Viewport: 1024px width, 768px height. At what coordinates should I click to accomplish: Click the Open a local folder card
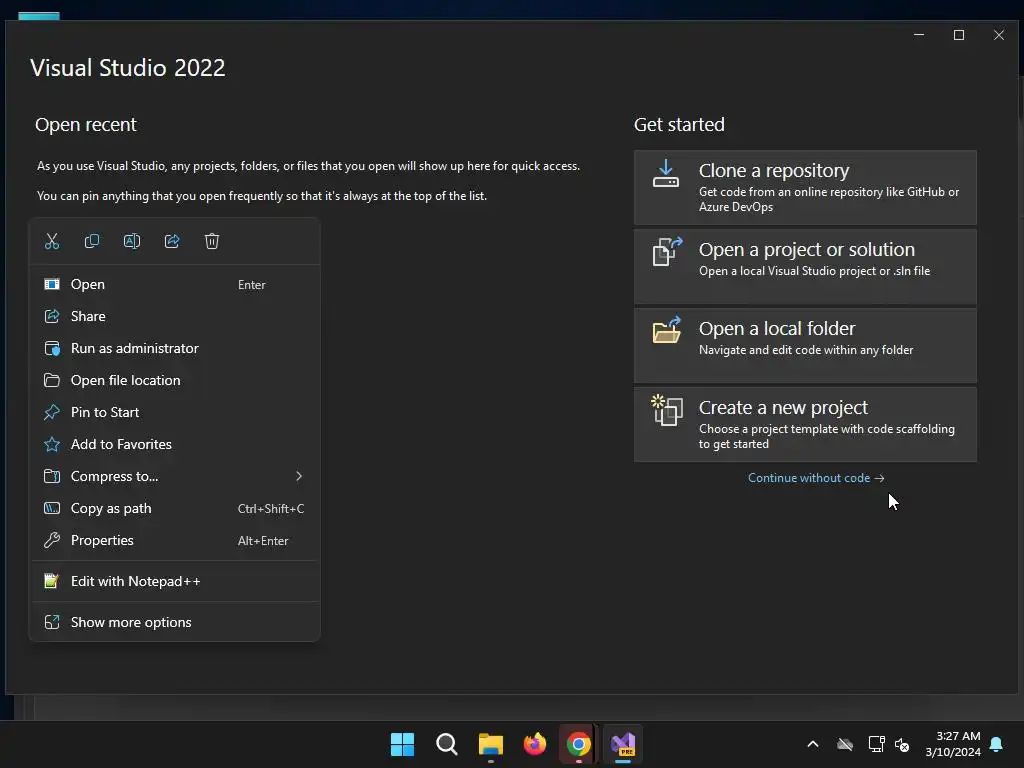click(805, 345)
